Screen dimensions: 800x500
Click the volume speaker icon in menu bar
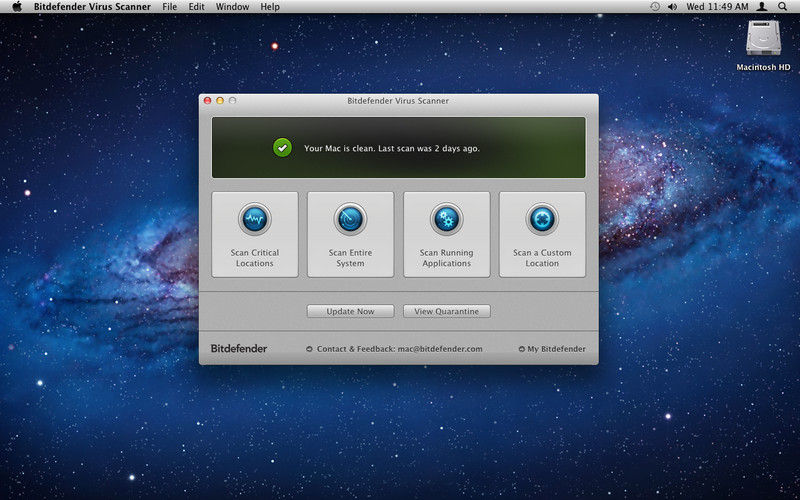[x=672, y=7]
